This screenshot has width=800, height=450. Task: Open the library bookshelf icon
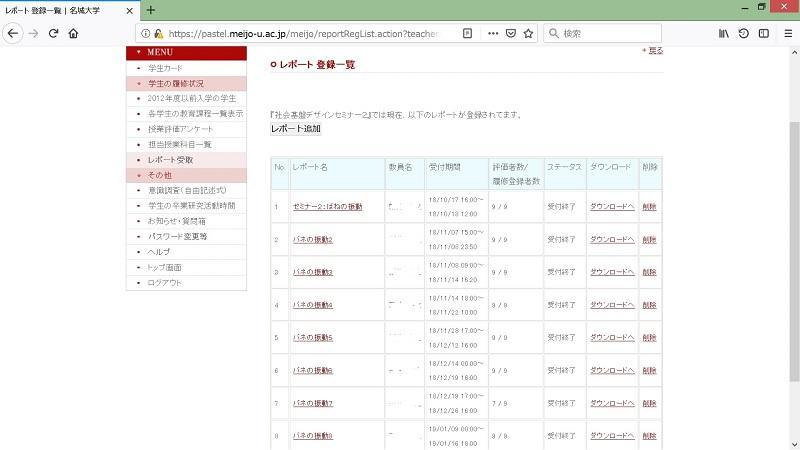(x=723, y=33)
